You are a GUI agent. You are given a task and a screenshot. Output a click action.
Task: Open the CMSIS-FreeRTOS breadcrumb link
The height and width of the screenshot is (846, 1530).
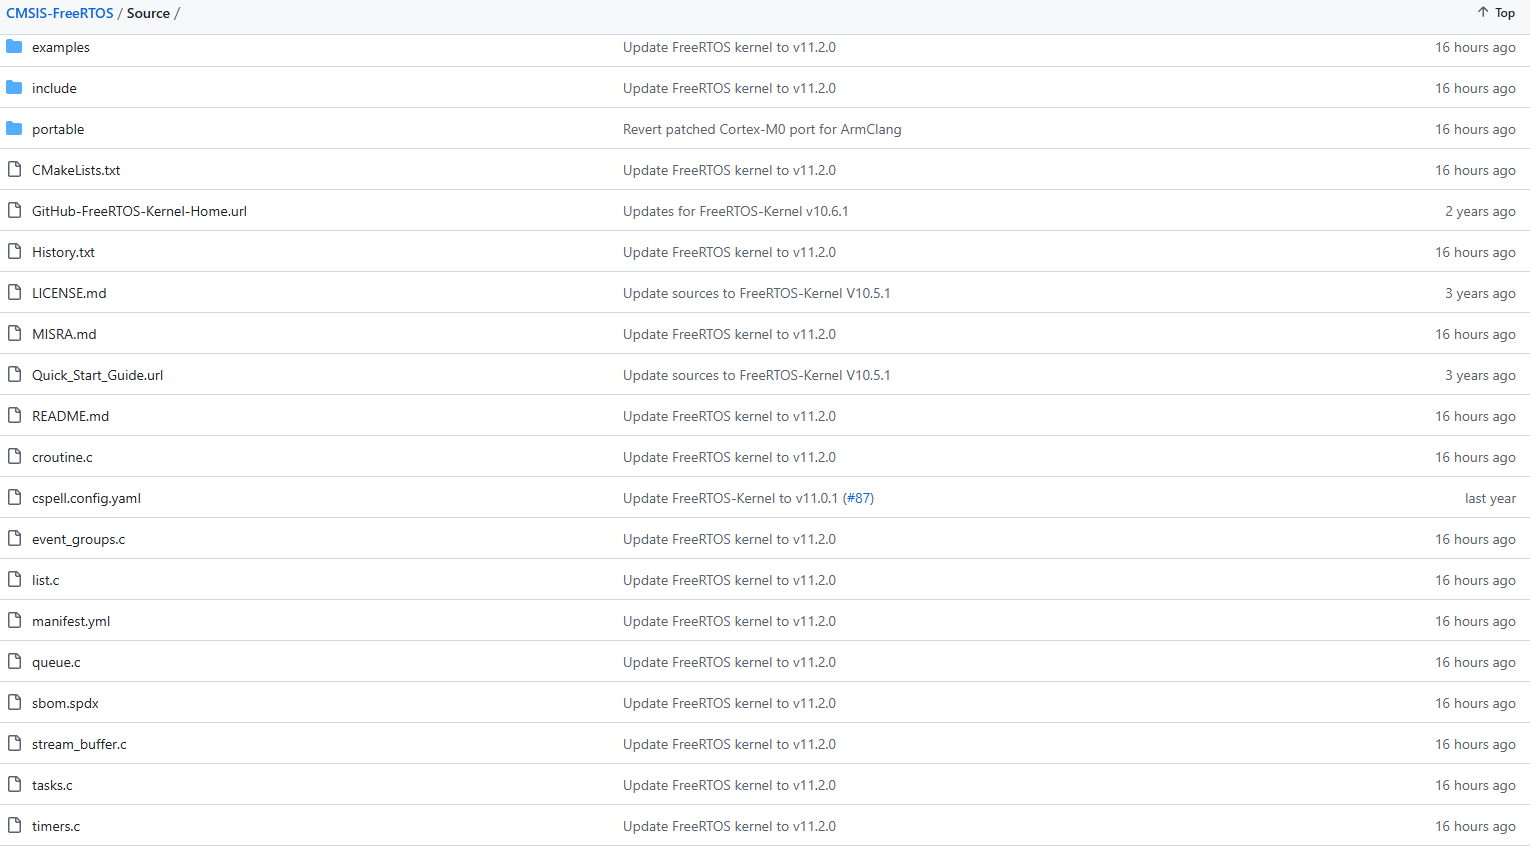click(60, 13)
